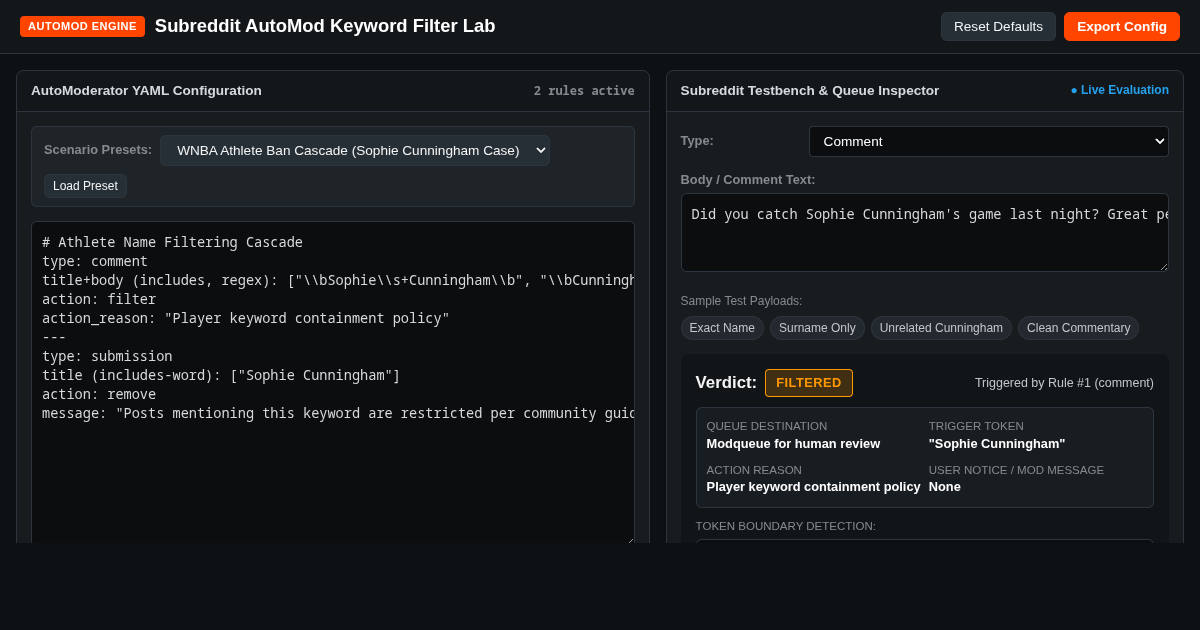
Task: Open the Type dropdown set to Comment
Action: tap(988, 141)
